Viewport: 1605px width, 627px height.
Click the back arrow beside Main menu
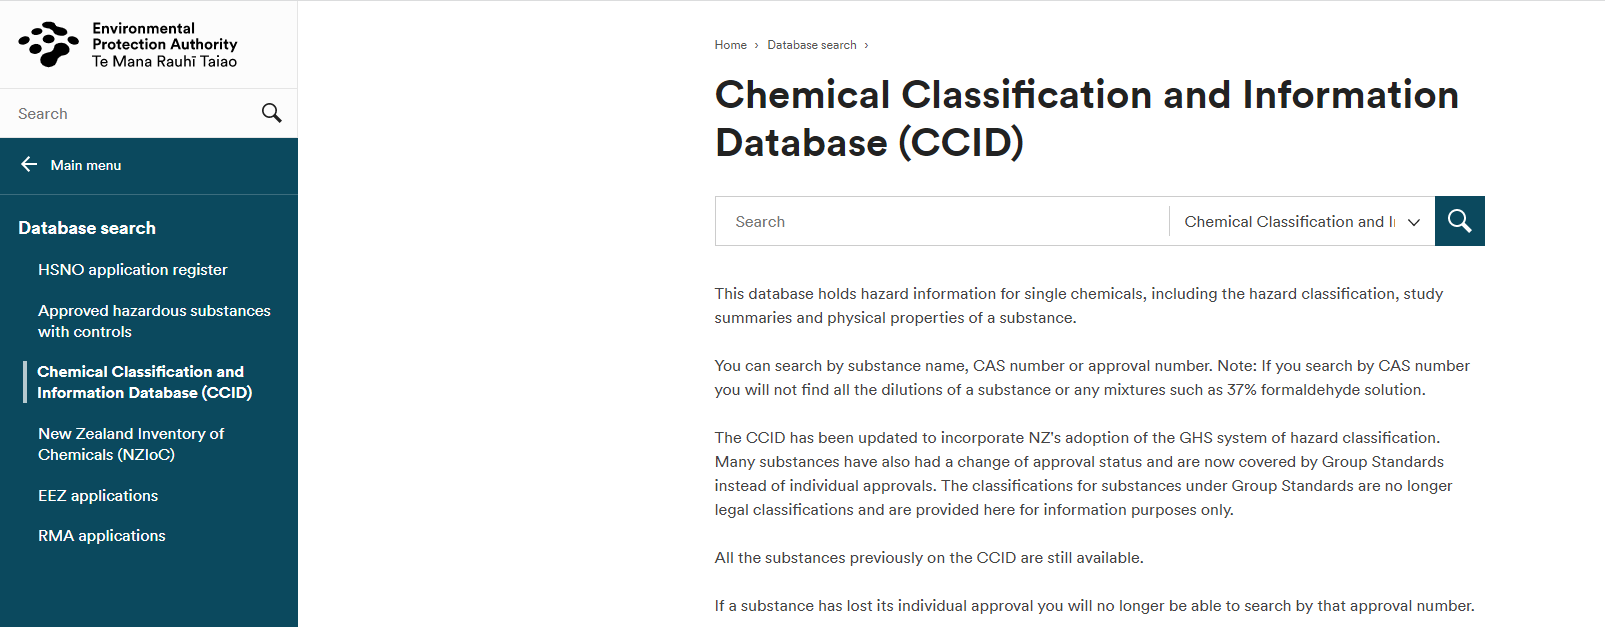tap(29, 165)
